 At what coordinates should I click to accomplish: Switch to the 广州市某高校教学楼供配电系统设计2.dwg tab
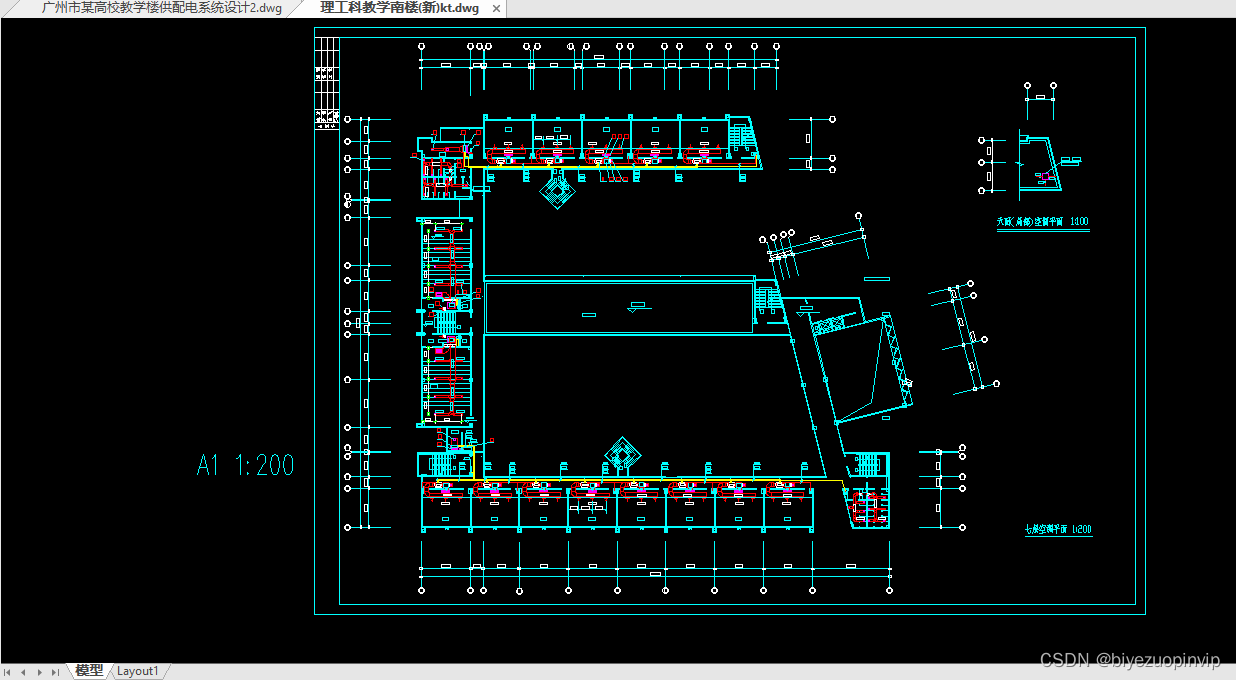pyautogui.click(x=162, y=8)
